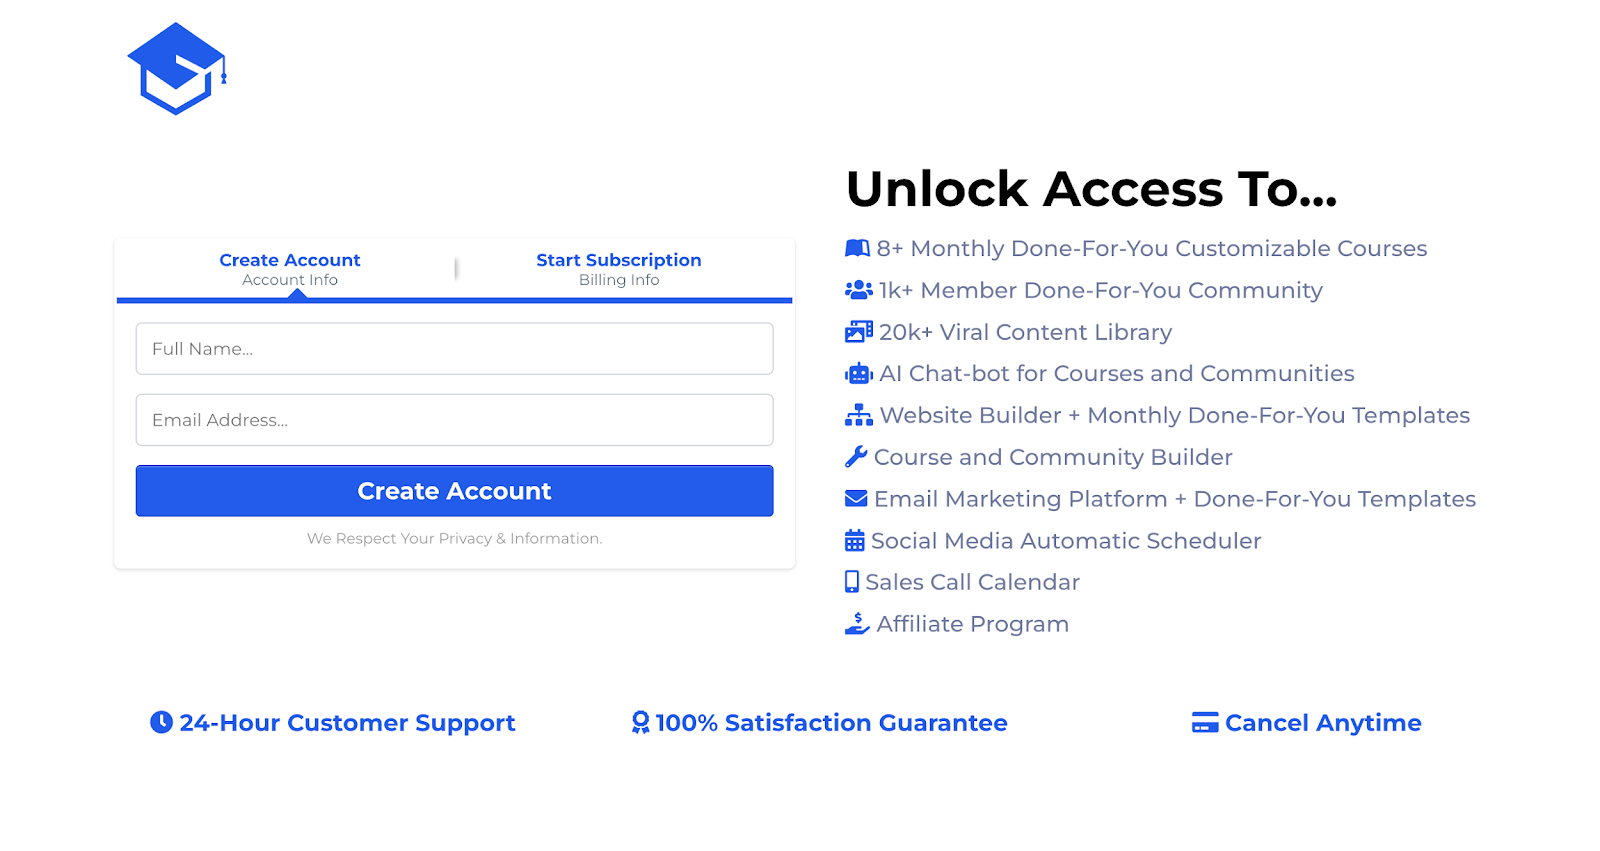This screenshot has width=1600, height=851.
Task: Click the wrench icon for Course Builder
Action: coord(855,456)
